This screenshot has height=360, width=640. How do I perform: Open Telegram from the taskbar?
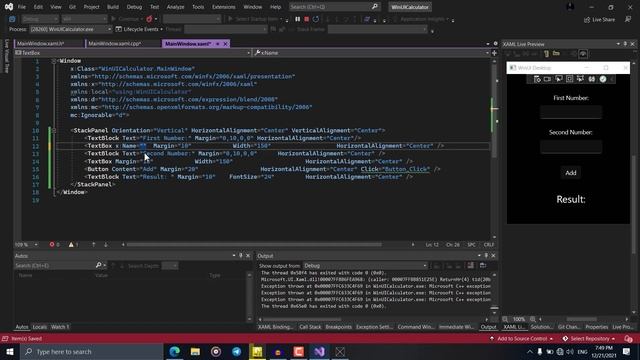coord(237,351)
